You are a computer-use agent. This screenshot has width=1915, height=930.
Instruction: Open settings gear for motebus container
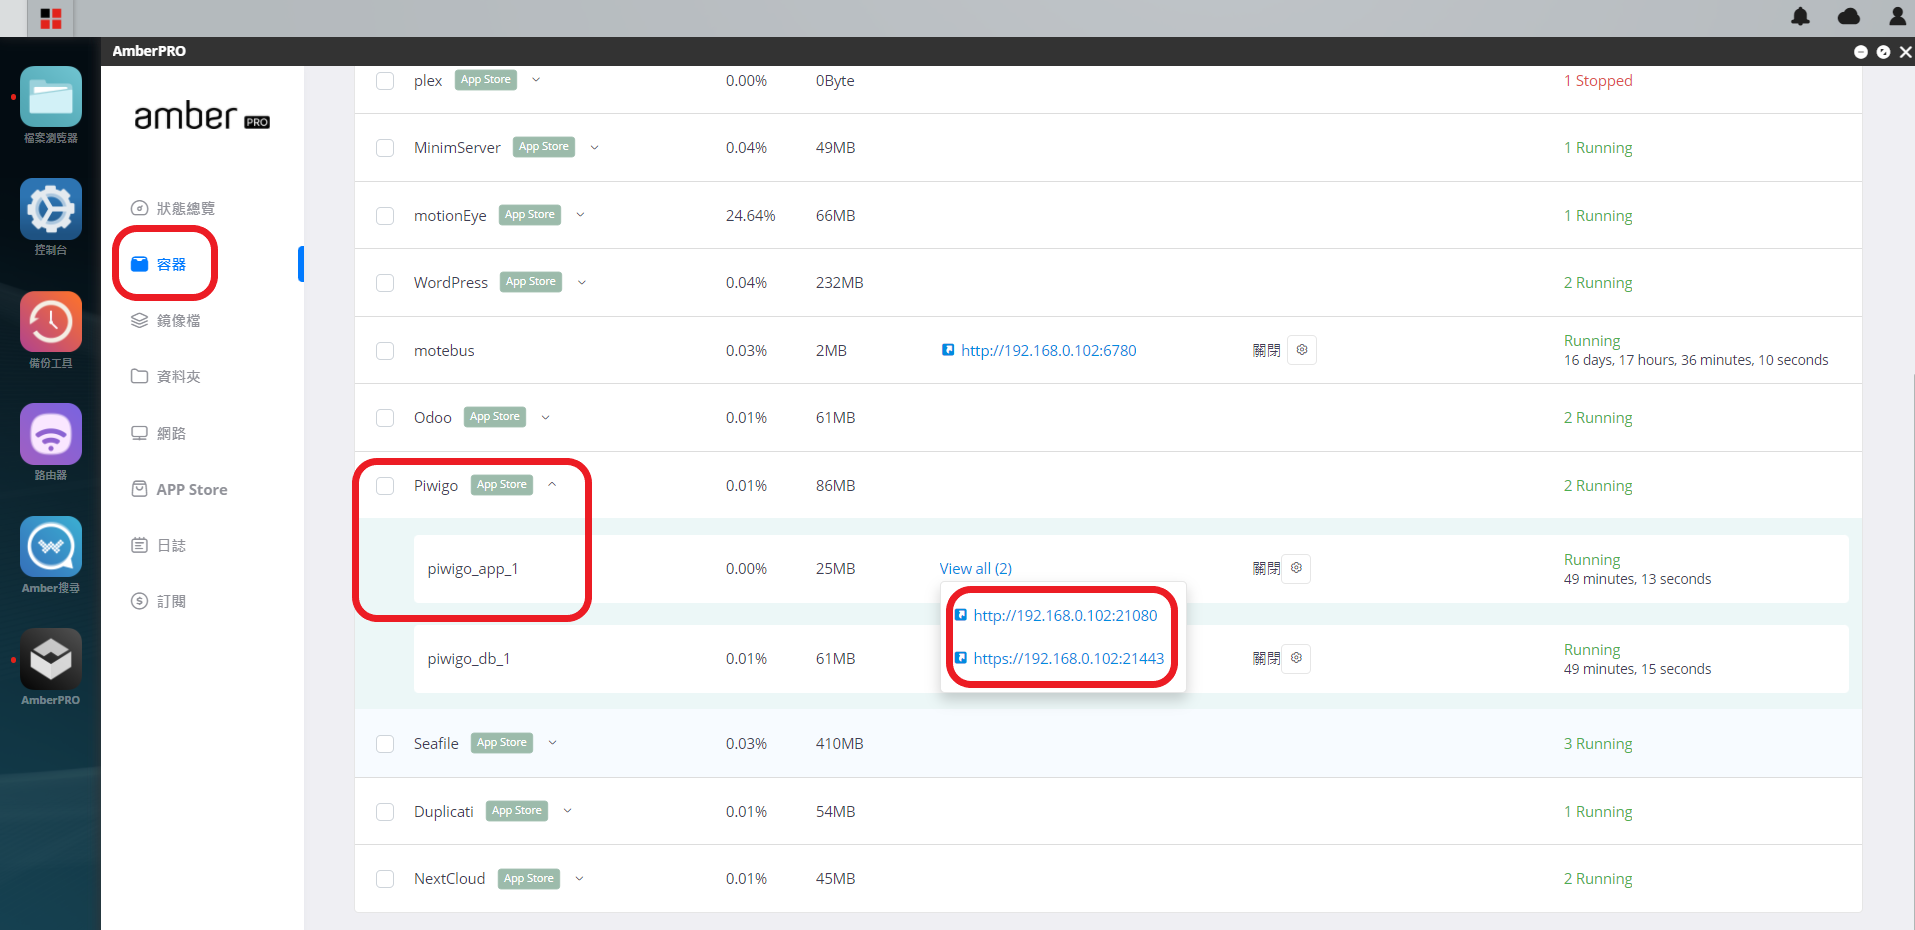click(1302, 350)
